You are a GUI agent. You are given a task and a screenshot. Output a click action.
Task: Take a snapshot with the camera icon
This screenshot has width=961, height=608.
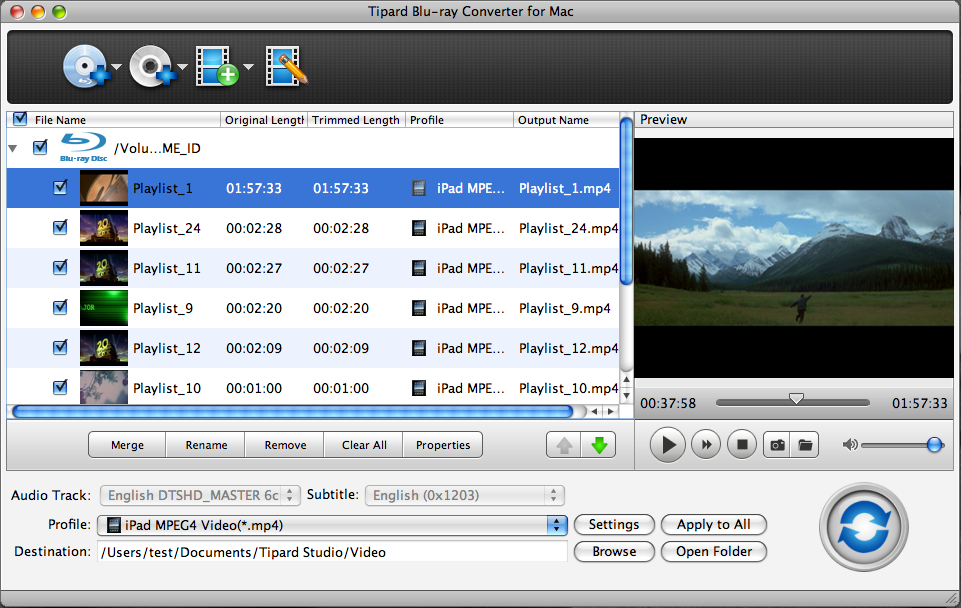[777, 445]
